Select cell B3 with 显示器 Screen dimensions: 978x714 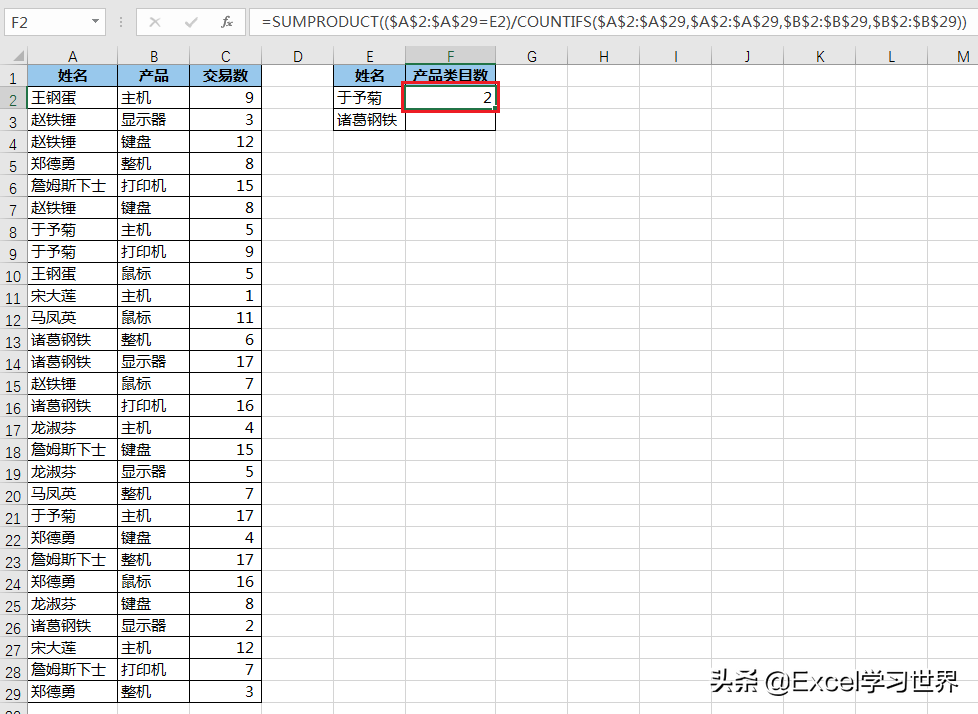click(x=153, y=120)
